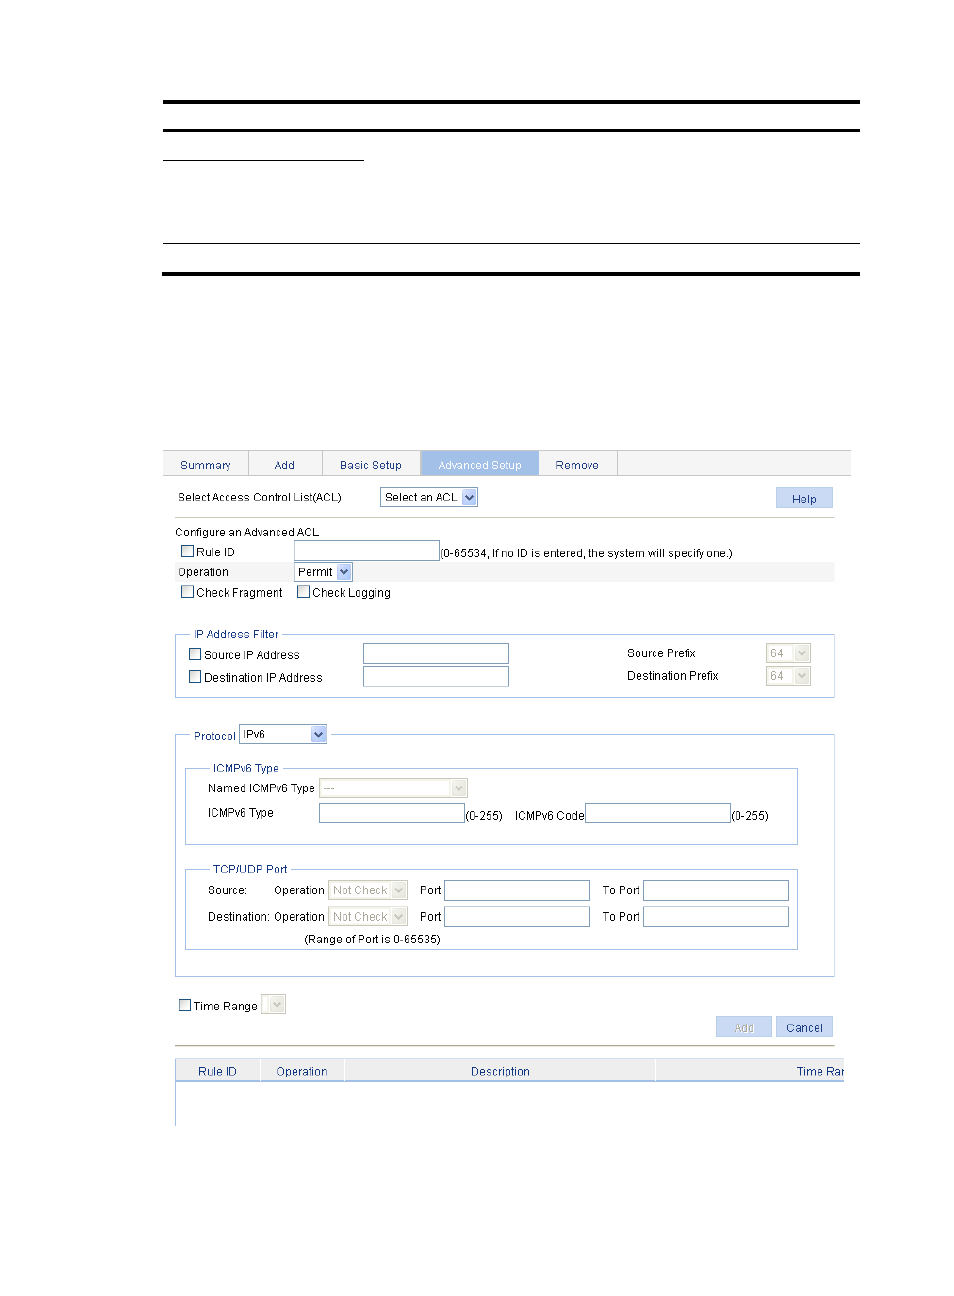This screenshot has width=954, height=1296.
Task: Enable the Rule ID checkbox
Action: click(x=187, y=551)
